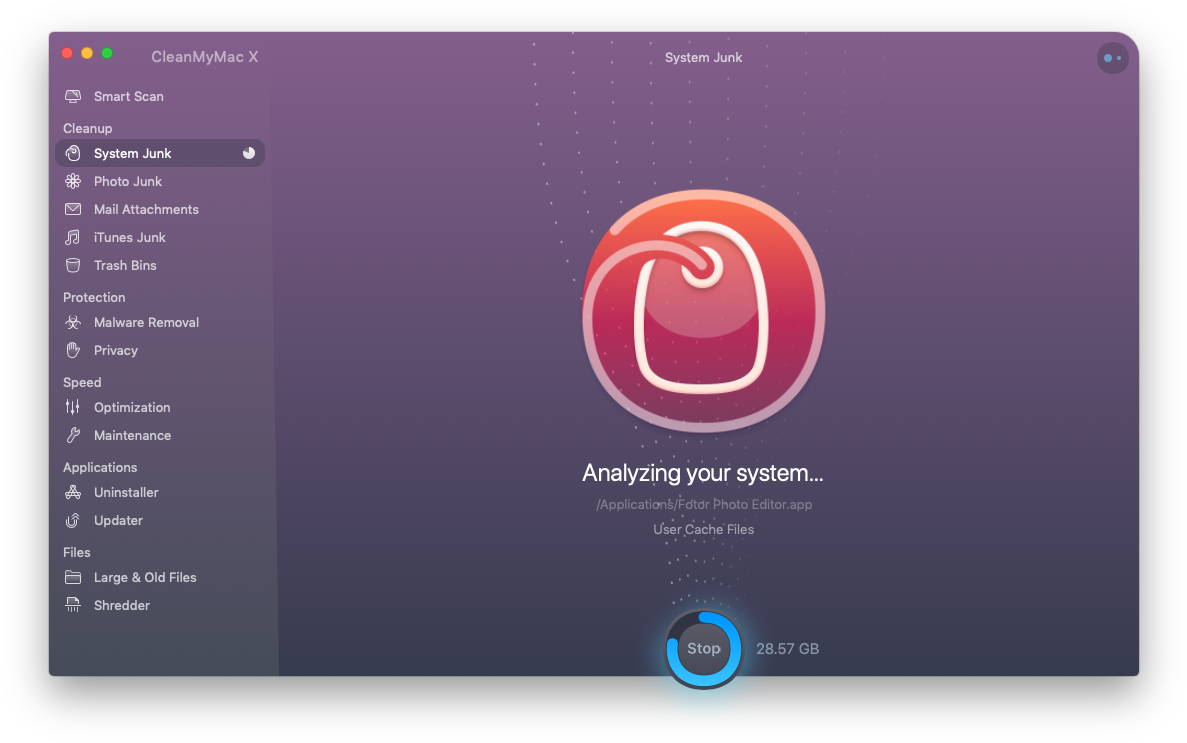
Task: Click the Maintenance wrench icon
Action: pyautogui.click(x=73, y=435)
